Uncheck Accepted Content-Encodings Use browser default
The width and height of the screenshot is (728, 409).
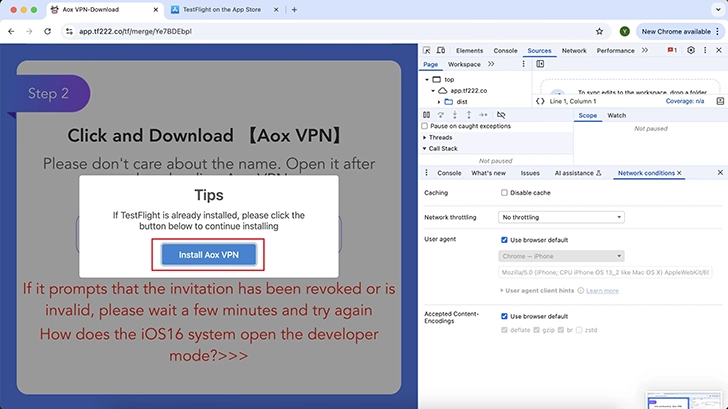[x=504, y=316]
